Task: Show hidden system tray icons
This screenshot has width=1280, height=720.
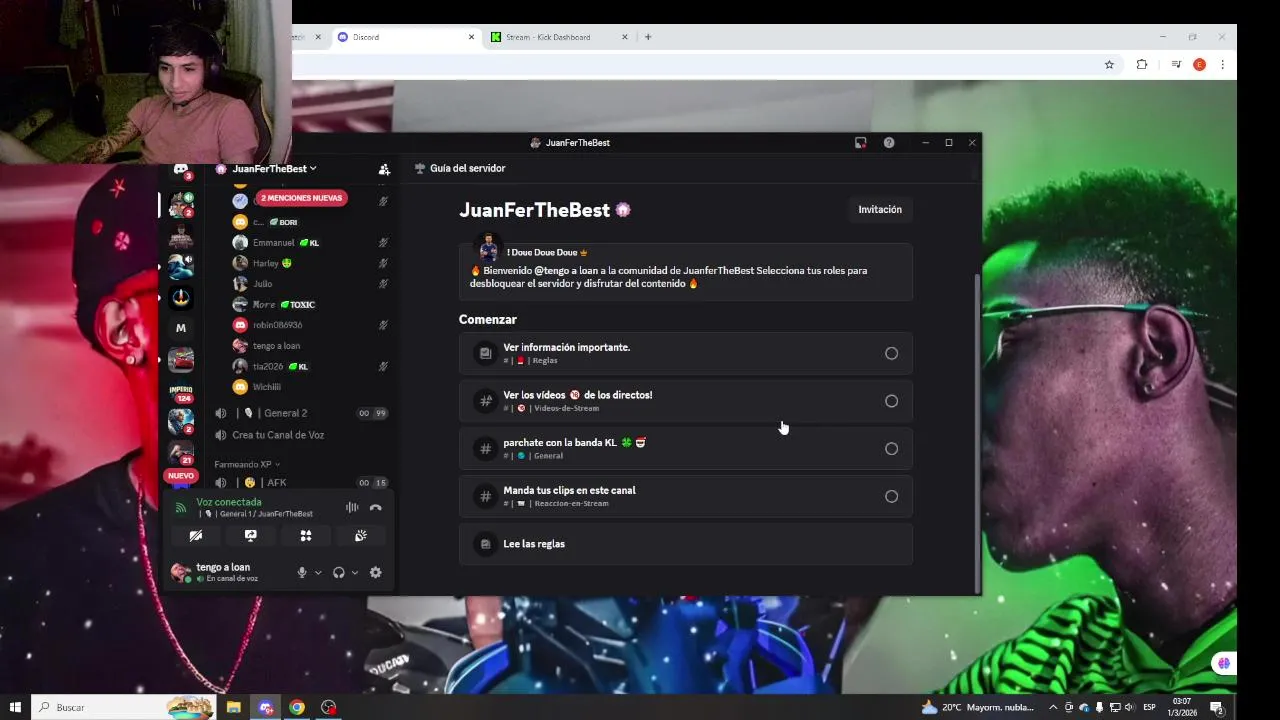Action: pos(1052,707)
